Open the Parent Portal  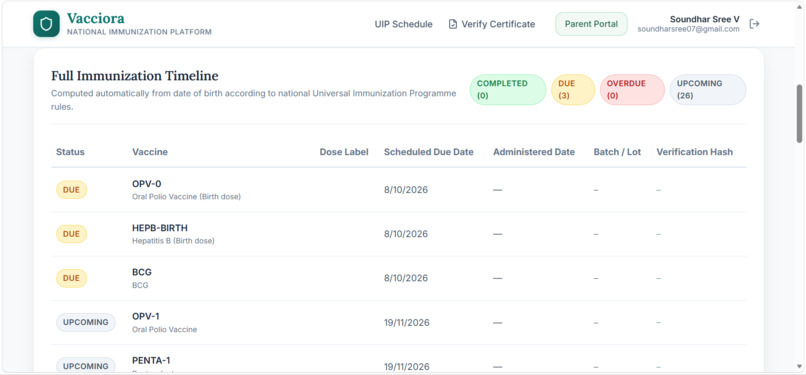tap(591, 24)
